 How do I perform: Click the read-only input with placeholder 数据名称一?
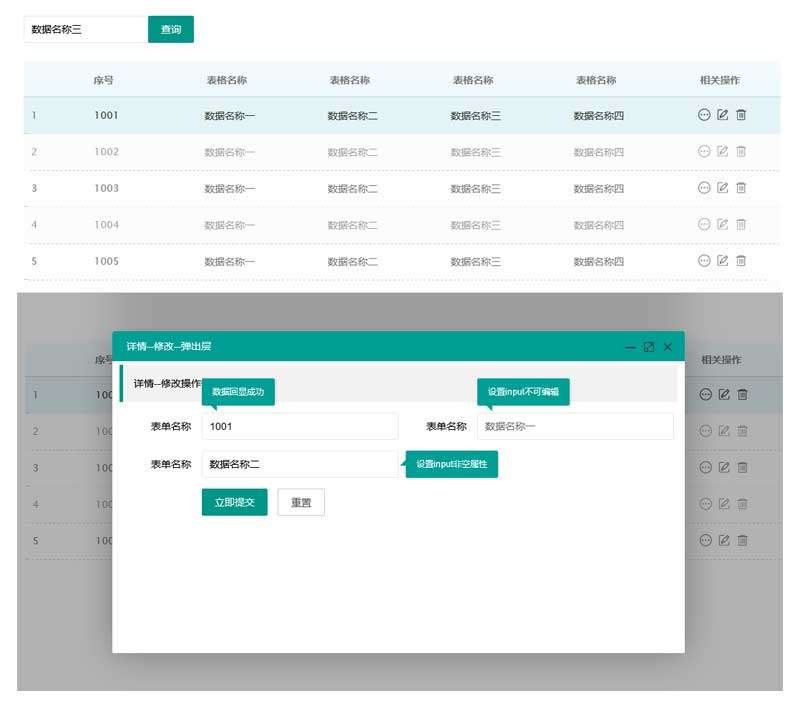[575, 426]
